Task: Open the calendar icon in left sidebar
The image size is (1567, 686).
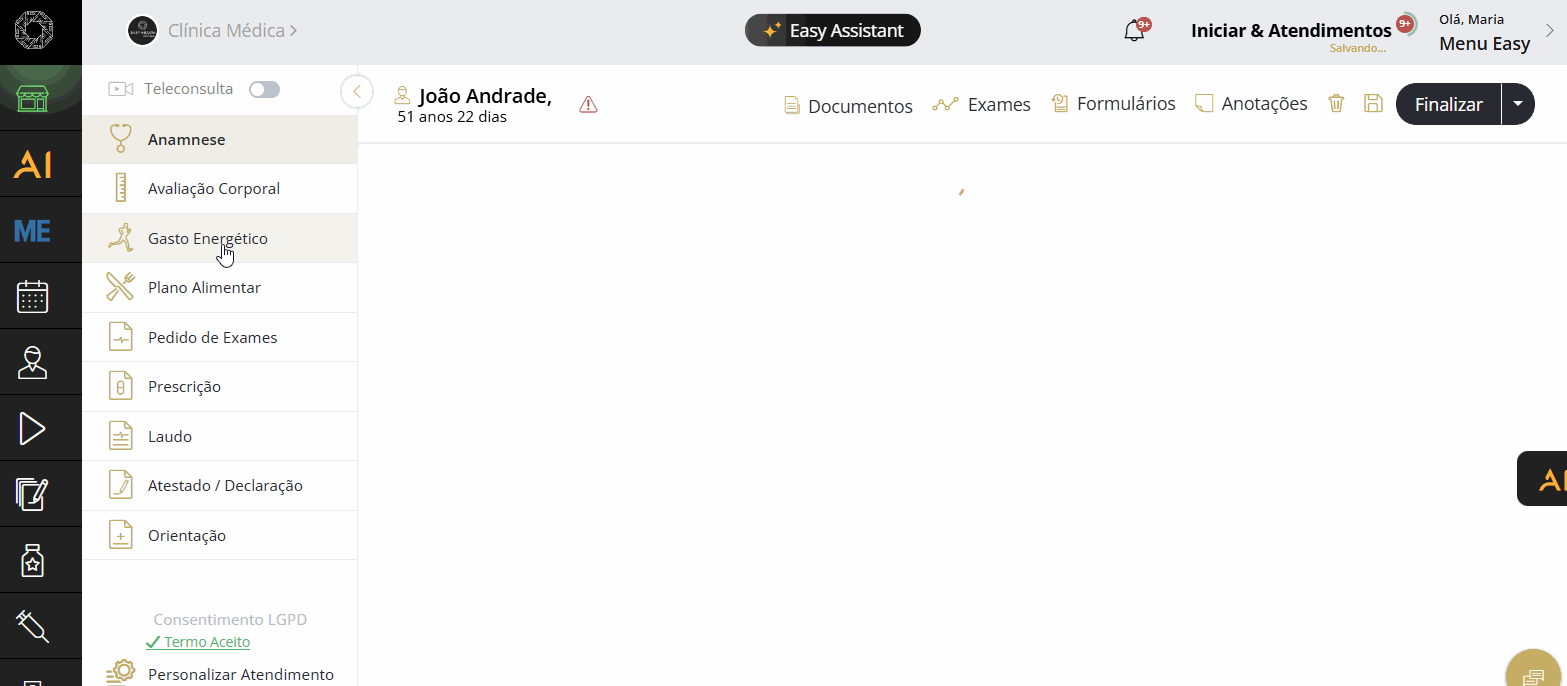Action: 33,297
